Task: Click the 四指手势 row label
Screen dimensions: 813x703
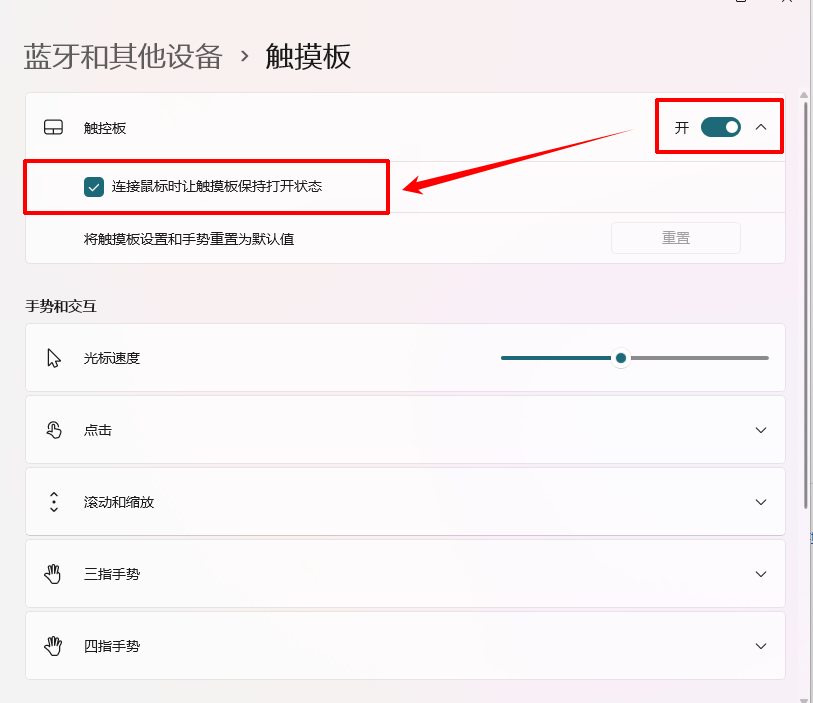Action: (112, 646)
